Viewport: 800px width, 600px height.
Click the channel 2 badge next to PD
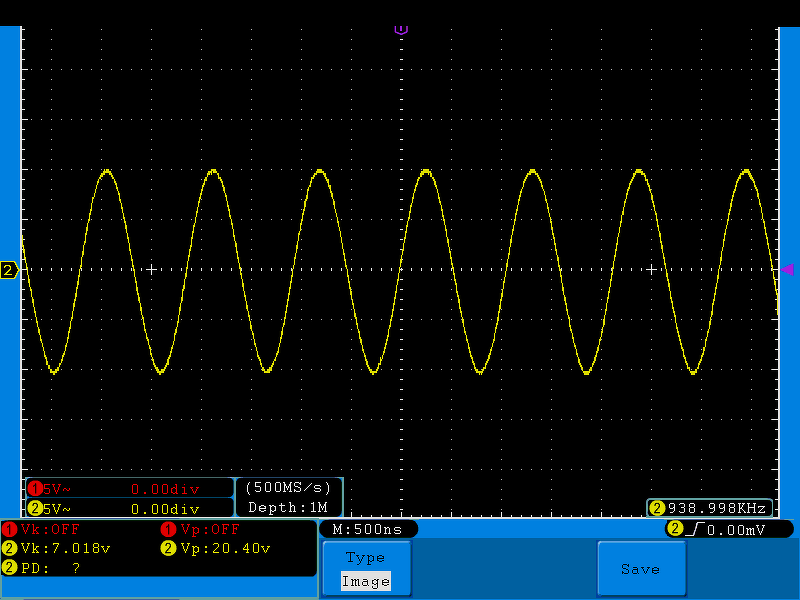9,567
